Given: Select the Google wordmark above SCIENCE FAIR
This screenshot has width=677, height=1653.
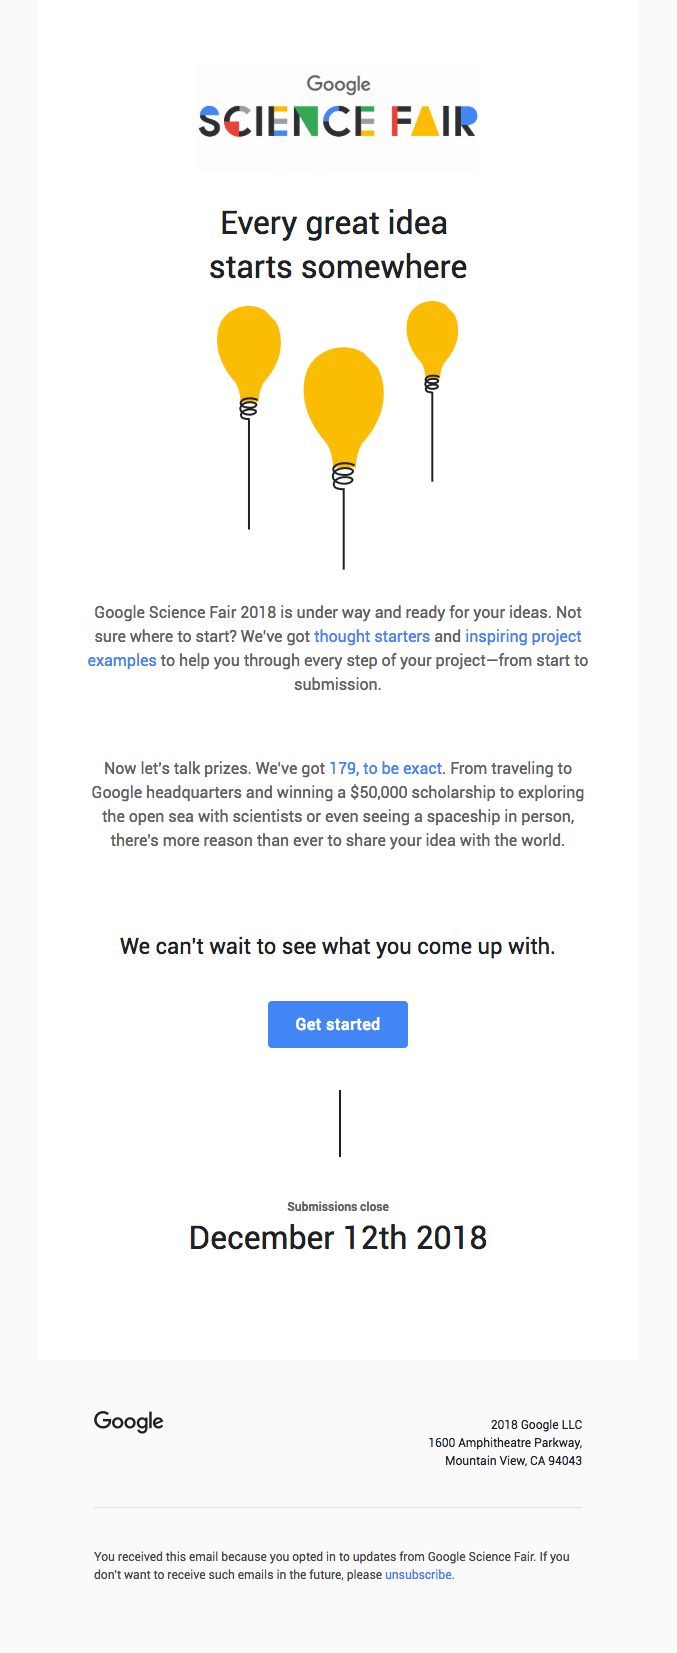Looking at the screenshot, I should point(338,84).
